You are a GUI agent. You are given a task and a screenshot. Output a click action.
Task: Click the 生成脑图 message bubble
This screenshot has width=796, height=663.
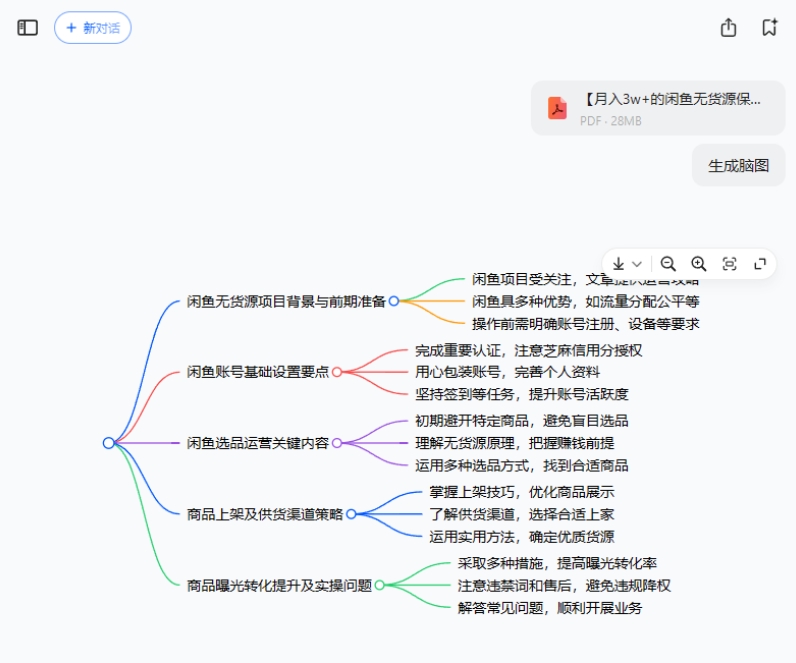[x=738, y=166]
